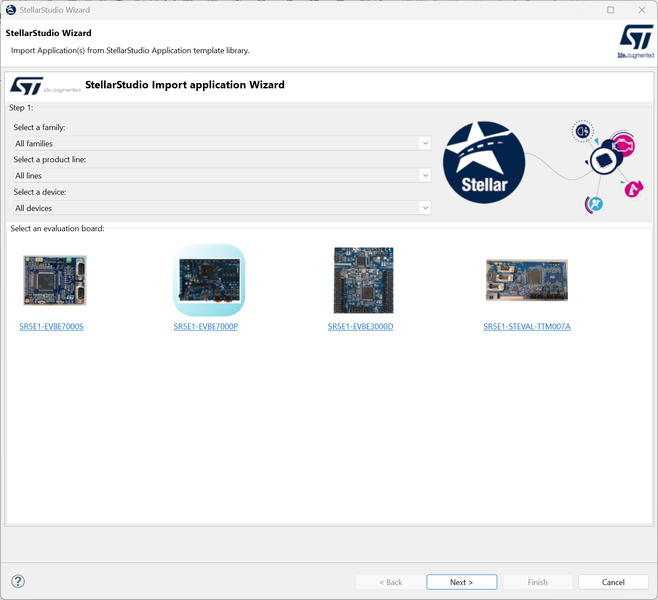Open the 'All lines' product line dropdown
Viewport: 658px width, 600px height.
(222, 175)
